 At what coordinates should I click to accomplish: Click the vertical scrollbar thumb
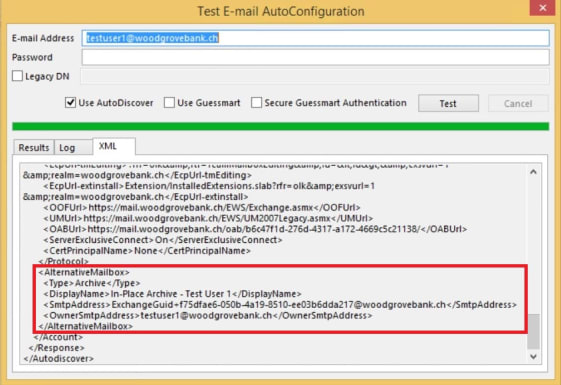click(x=533, y=331)
